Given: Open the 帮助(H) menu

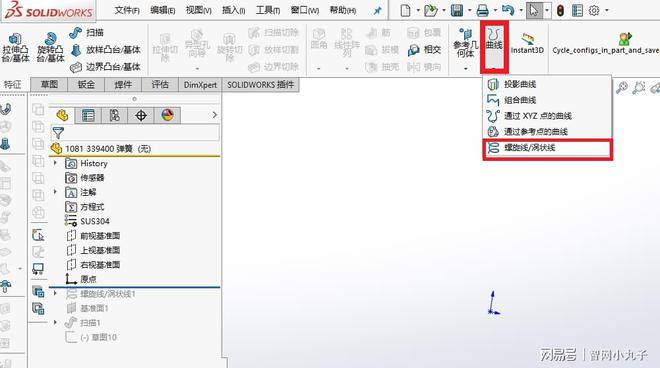Looking at the screenshot, I should [343, 10].
